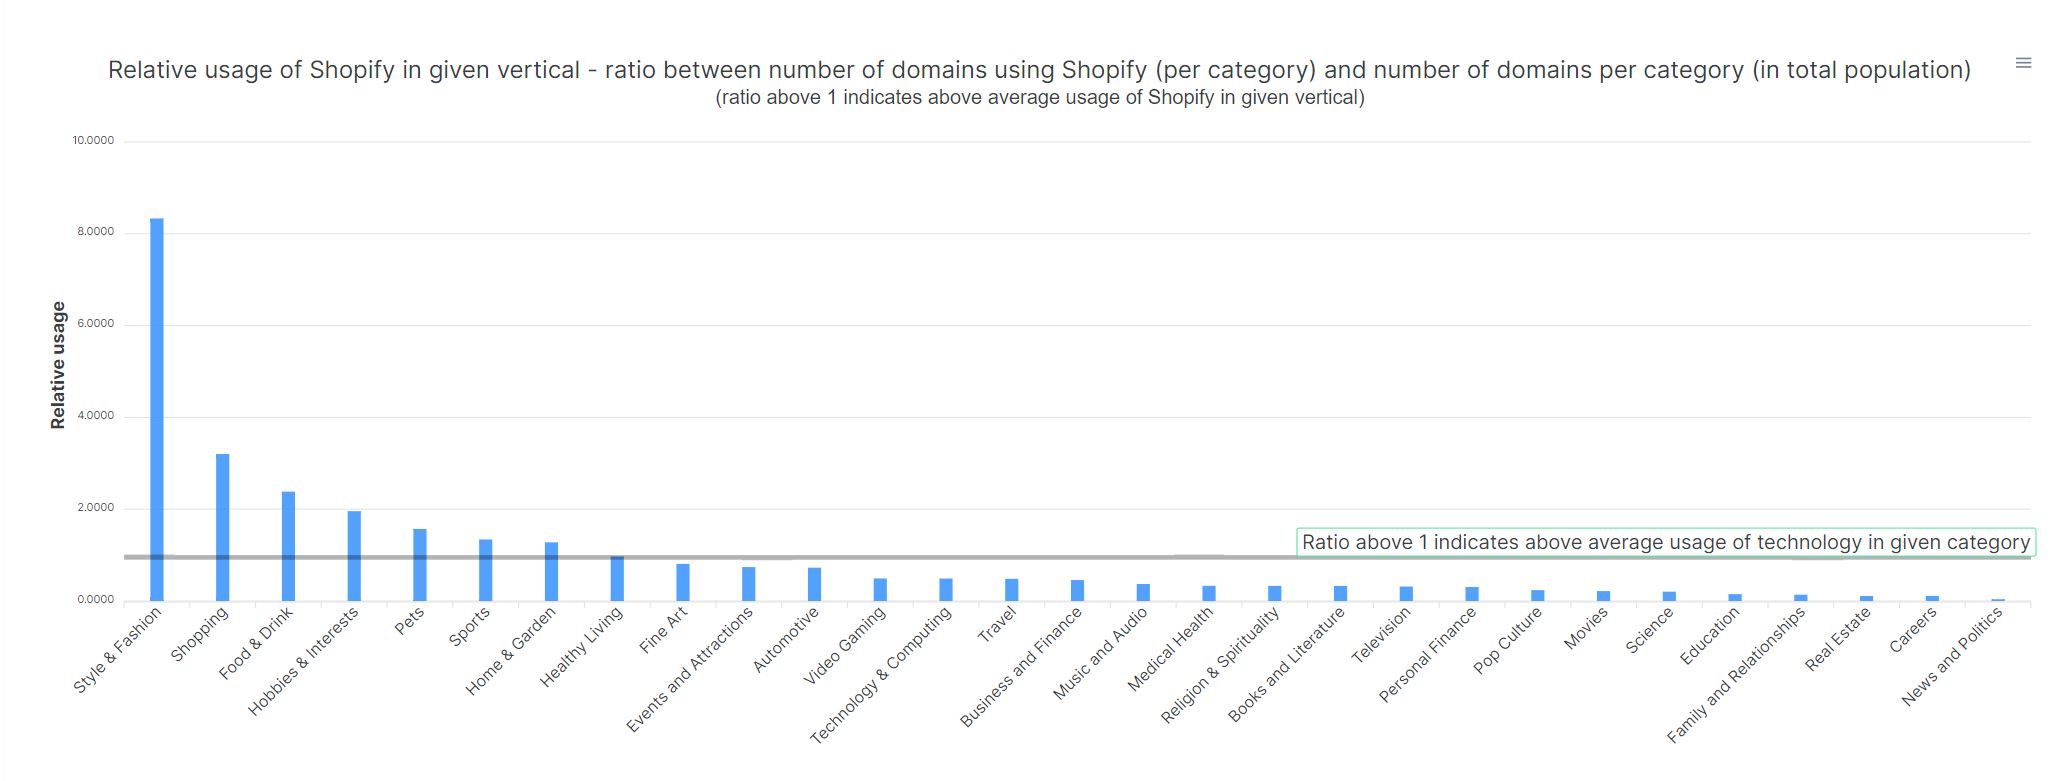Click the 'Ratio above 1 indicates' plot line label

[1666, 542]
